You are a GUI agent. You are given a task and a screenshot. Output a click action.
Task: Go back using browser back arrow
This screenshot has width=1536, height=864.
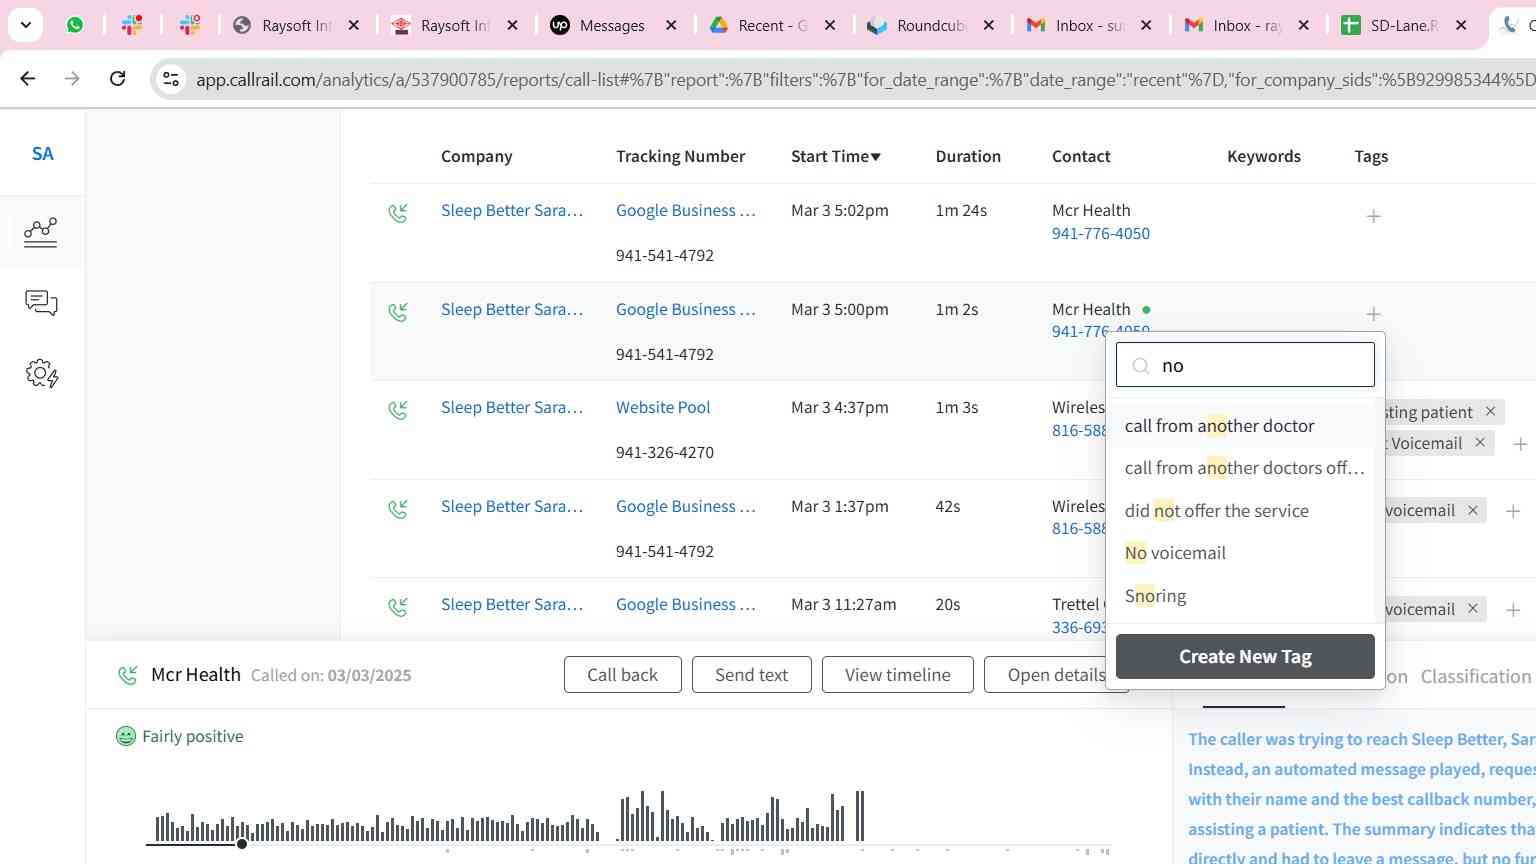[x=28, y=79]
